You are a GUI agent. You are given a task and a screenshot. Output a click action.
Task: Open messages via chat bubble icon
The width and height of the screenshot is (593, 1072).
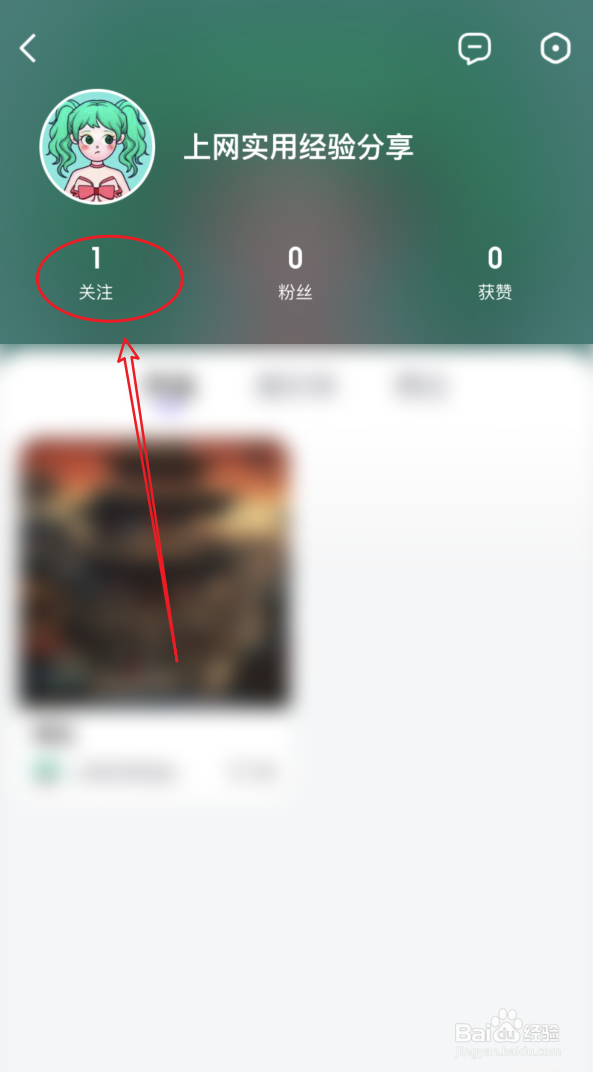coord(474,49)
